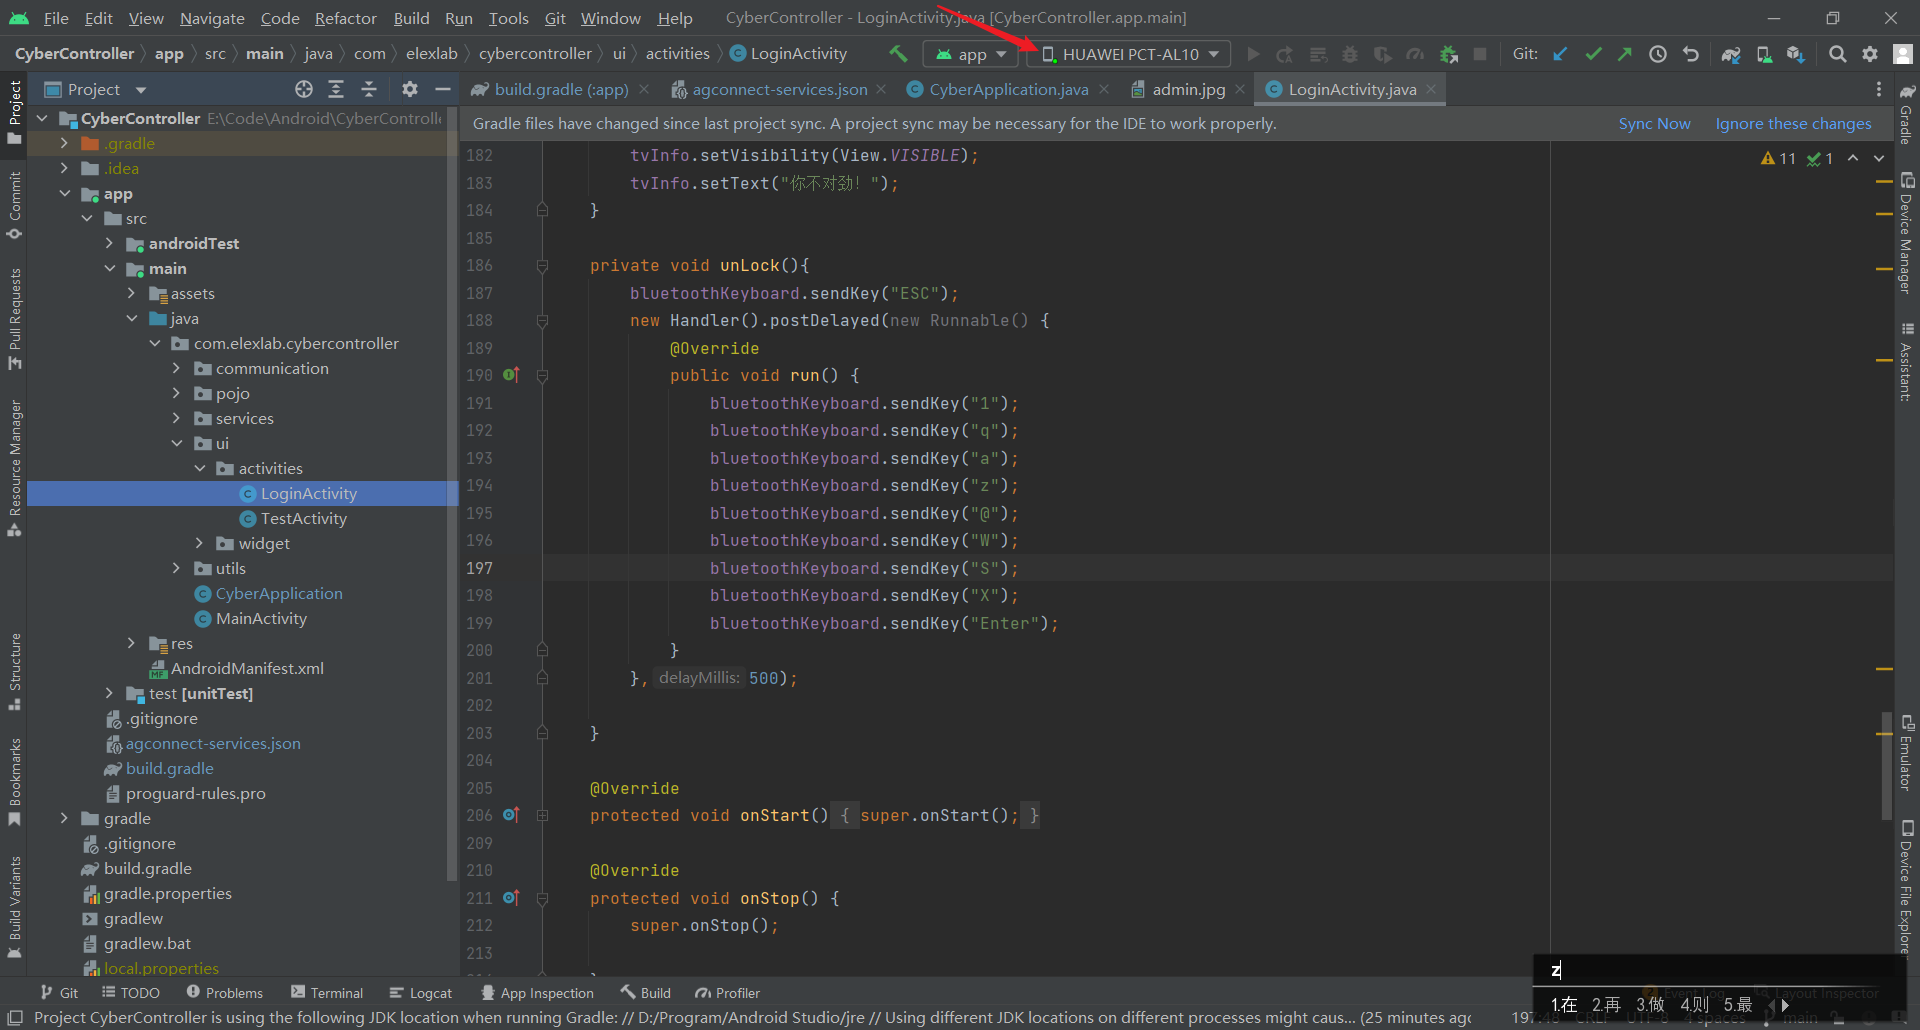Select MainActivity in project tree

pyautogui.click(x=261, y=618)
